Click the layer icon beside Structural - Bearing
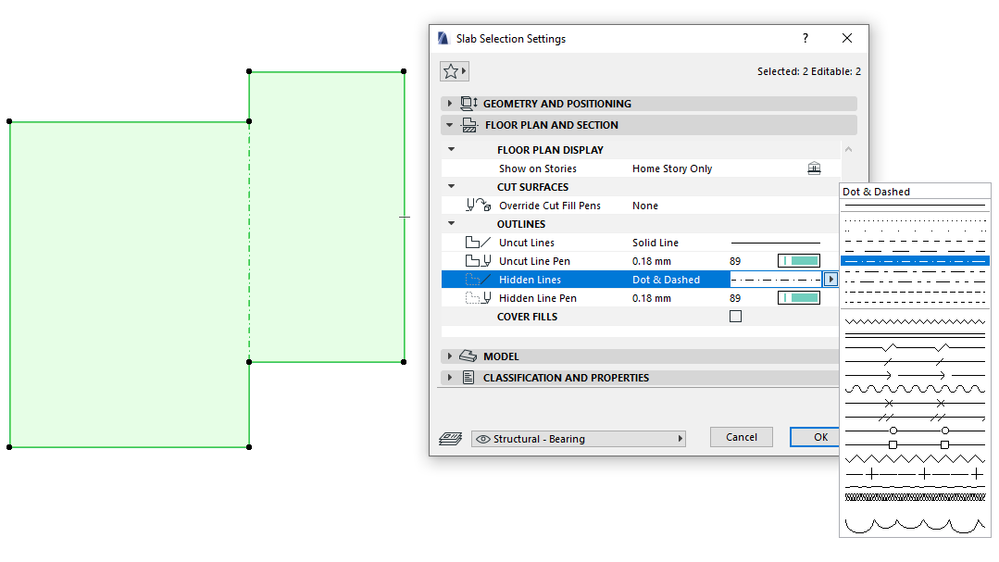 tap(450, 438)
